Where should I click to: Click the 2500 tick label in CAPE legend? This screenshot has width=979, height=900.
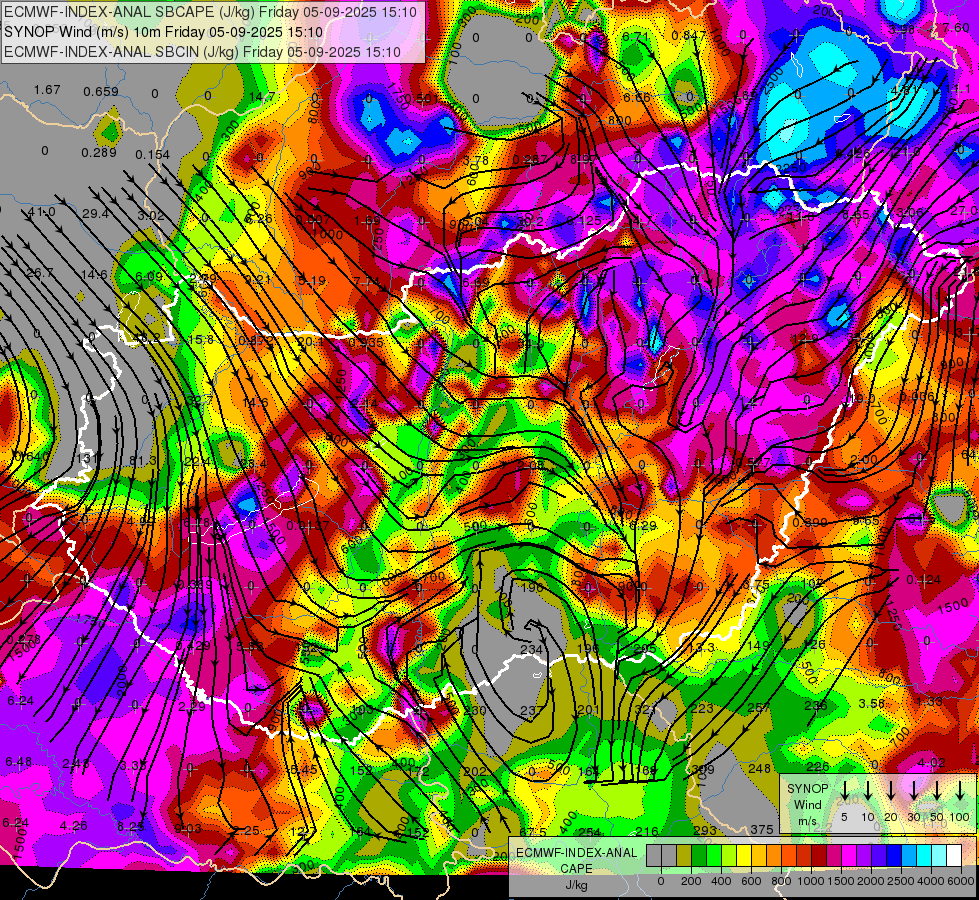click(902, 881)
